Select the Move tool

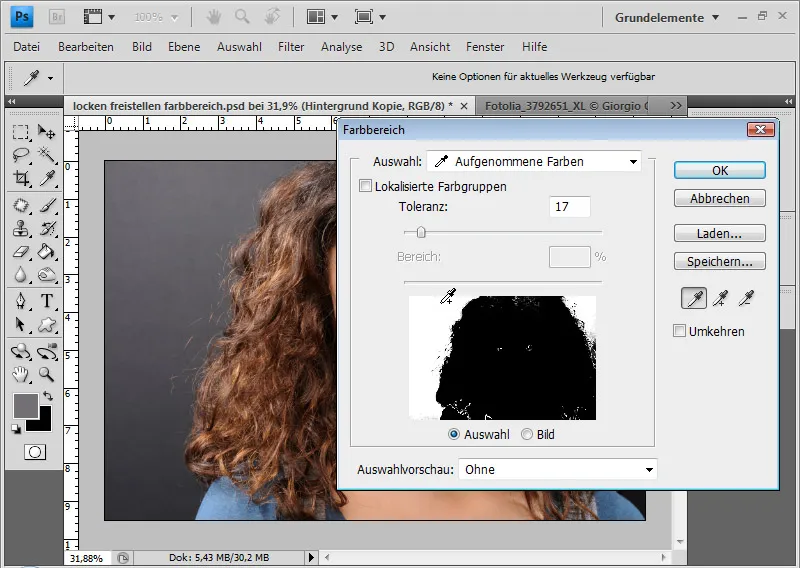[x=46, y=133]
